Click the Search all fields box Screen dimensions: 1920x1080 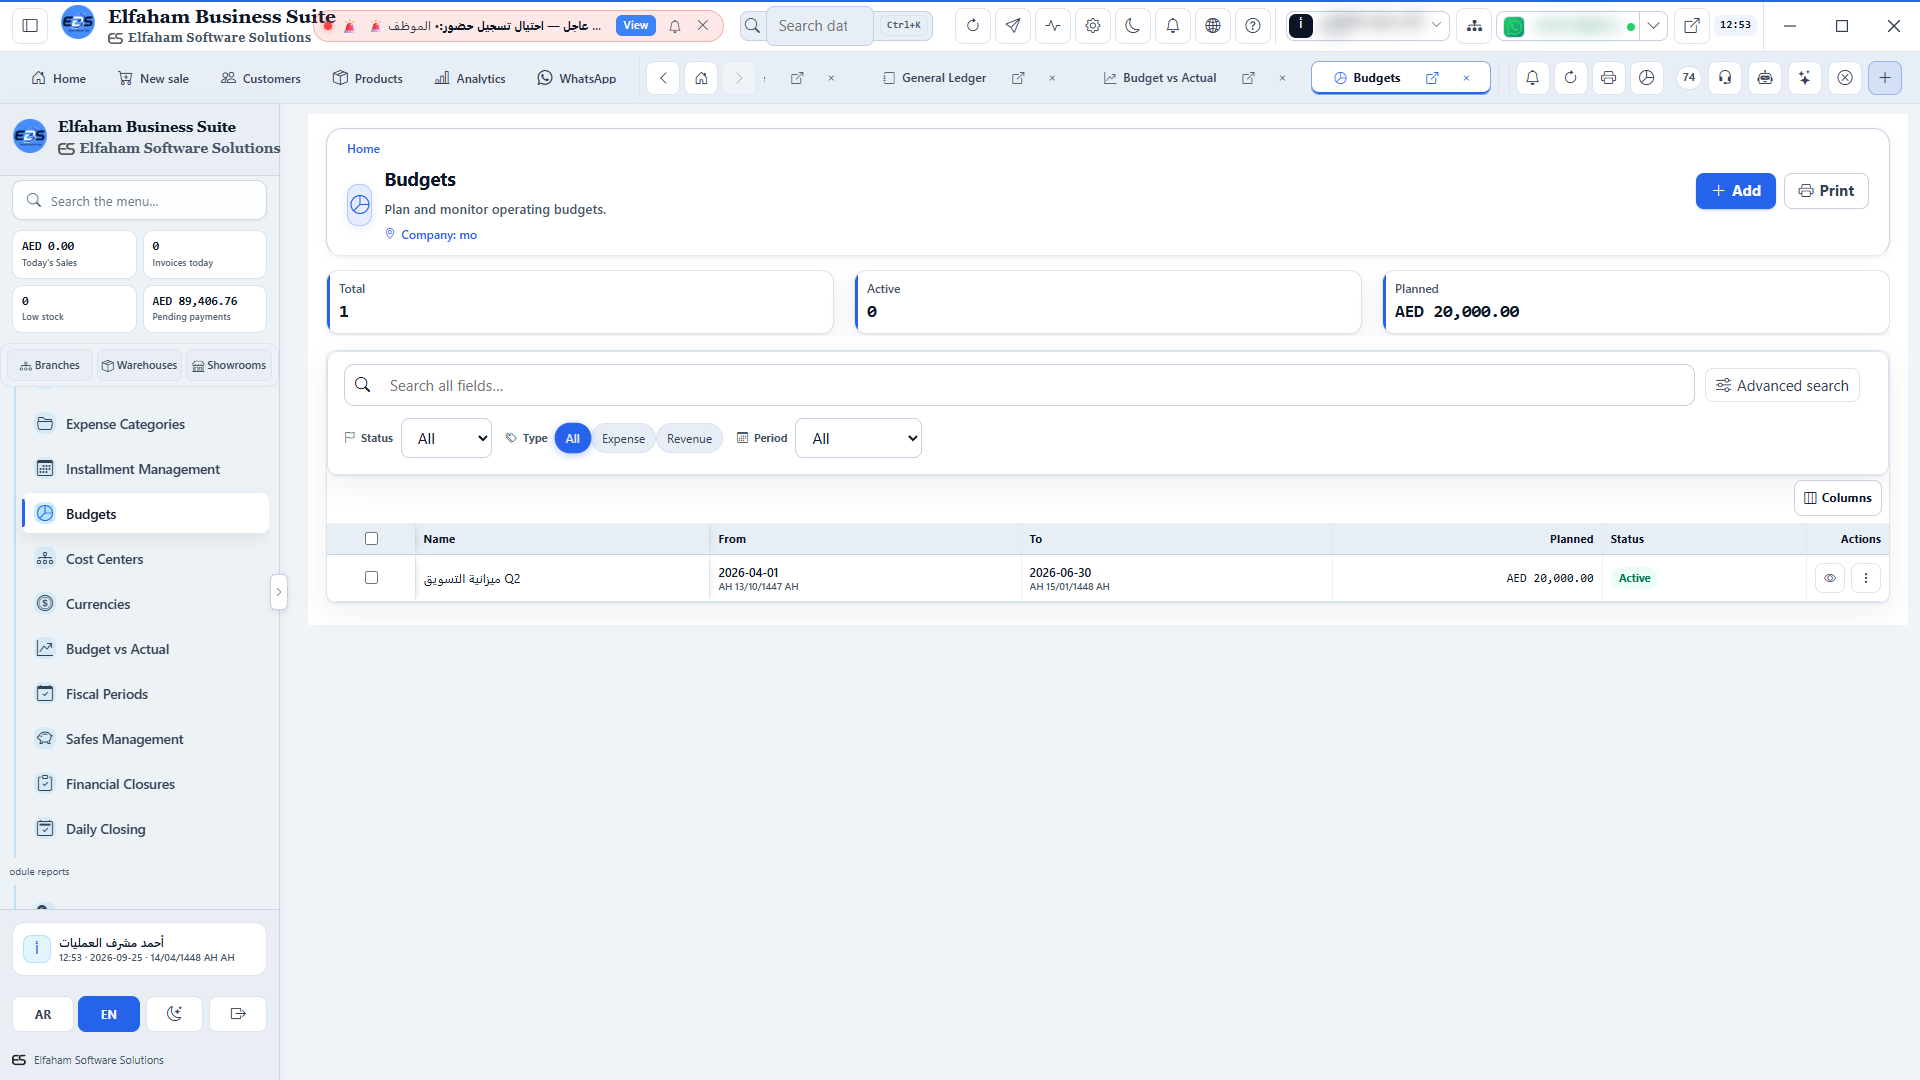[x=1019, y=386]
